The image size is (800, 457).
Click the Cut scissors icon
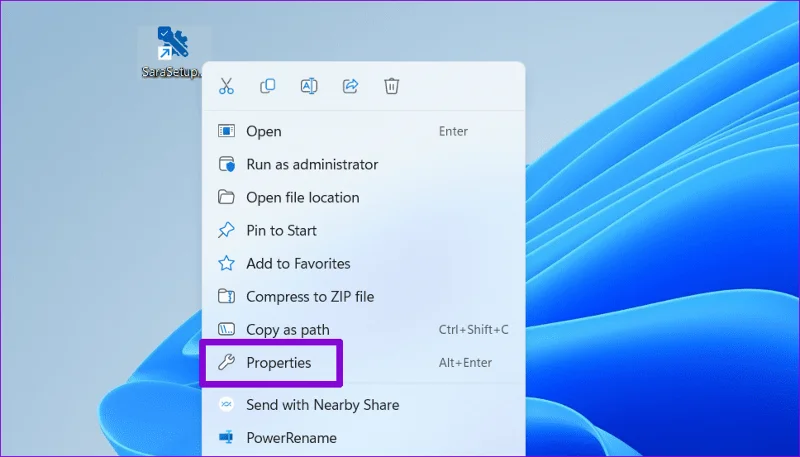pos(226,86)
